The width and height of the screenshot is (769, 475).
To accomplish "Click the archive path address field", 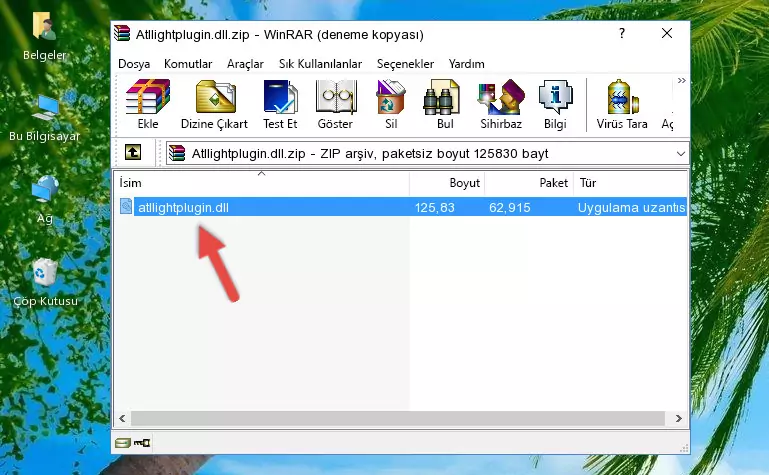I will (427, 154).
